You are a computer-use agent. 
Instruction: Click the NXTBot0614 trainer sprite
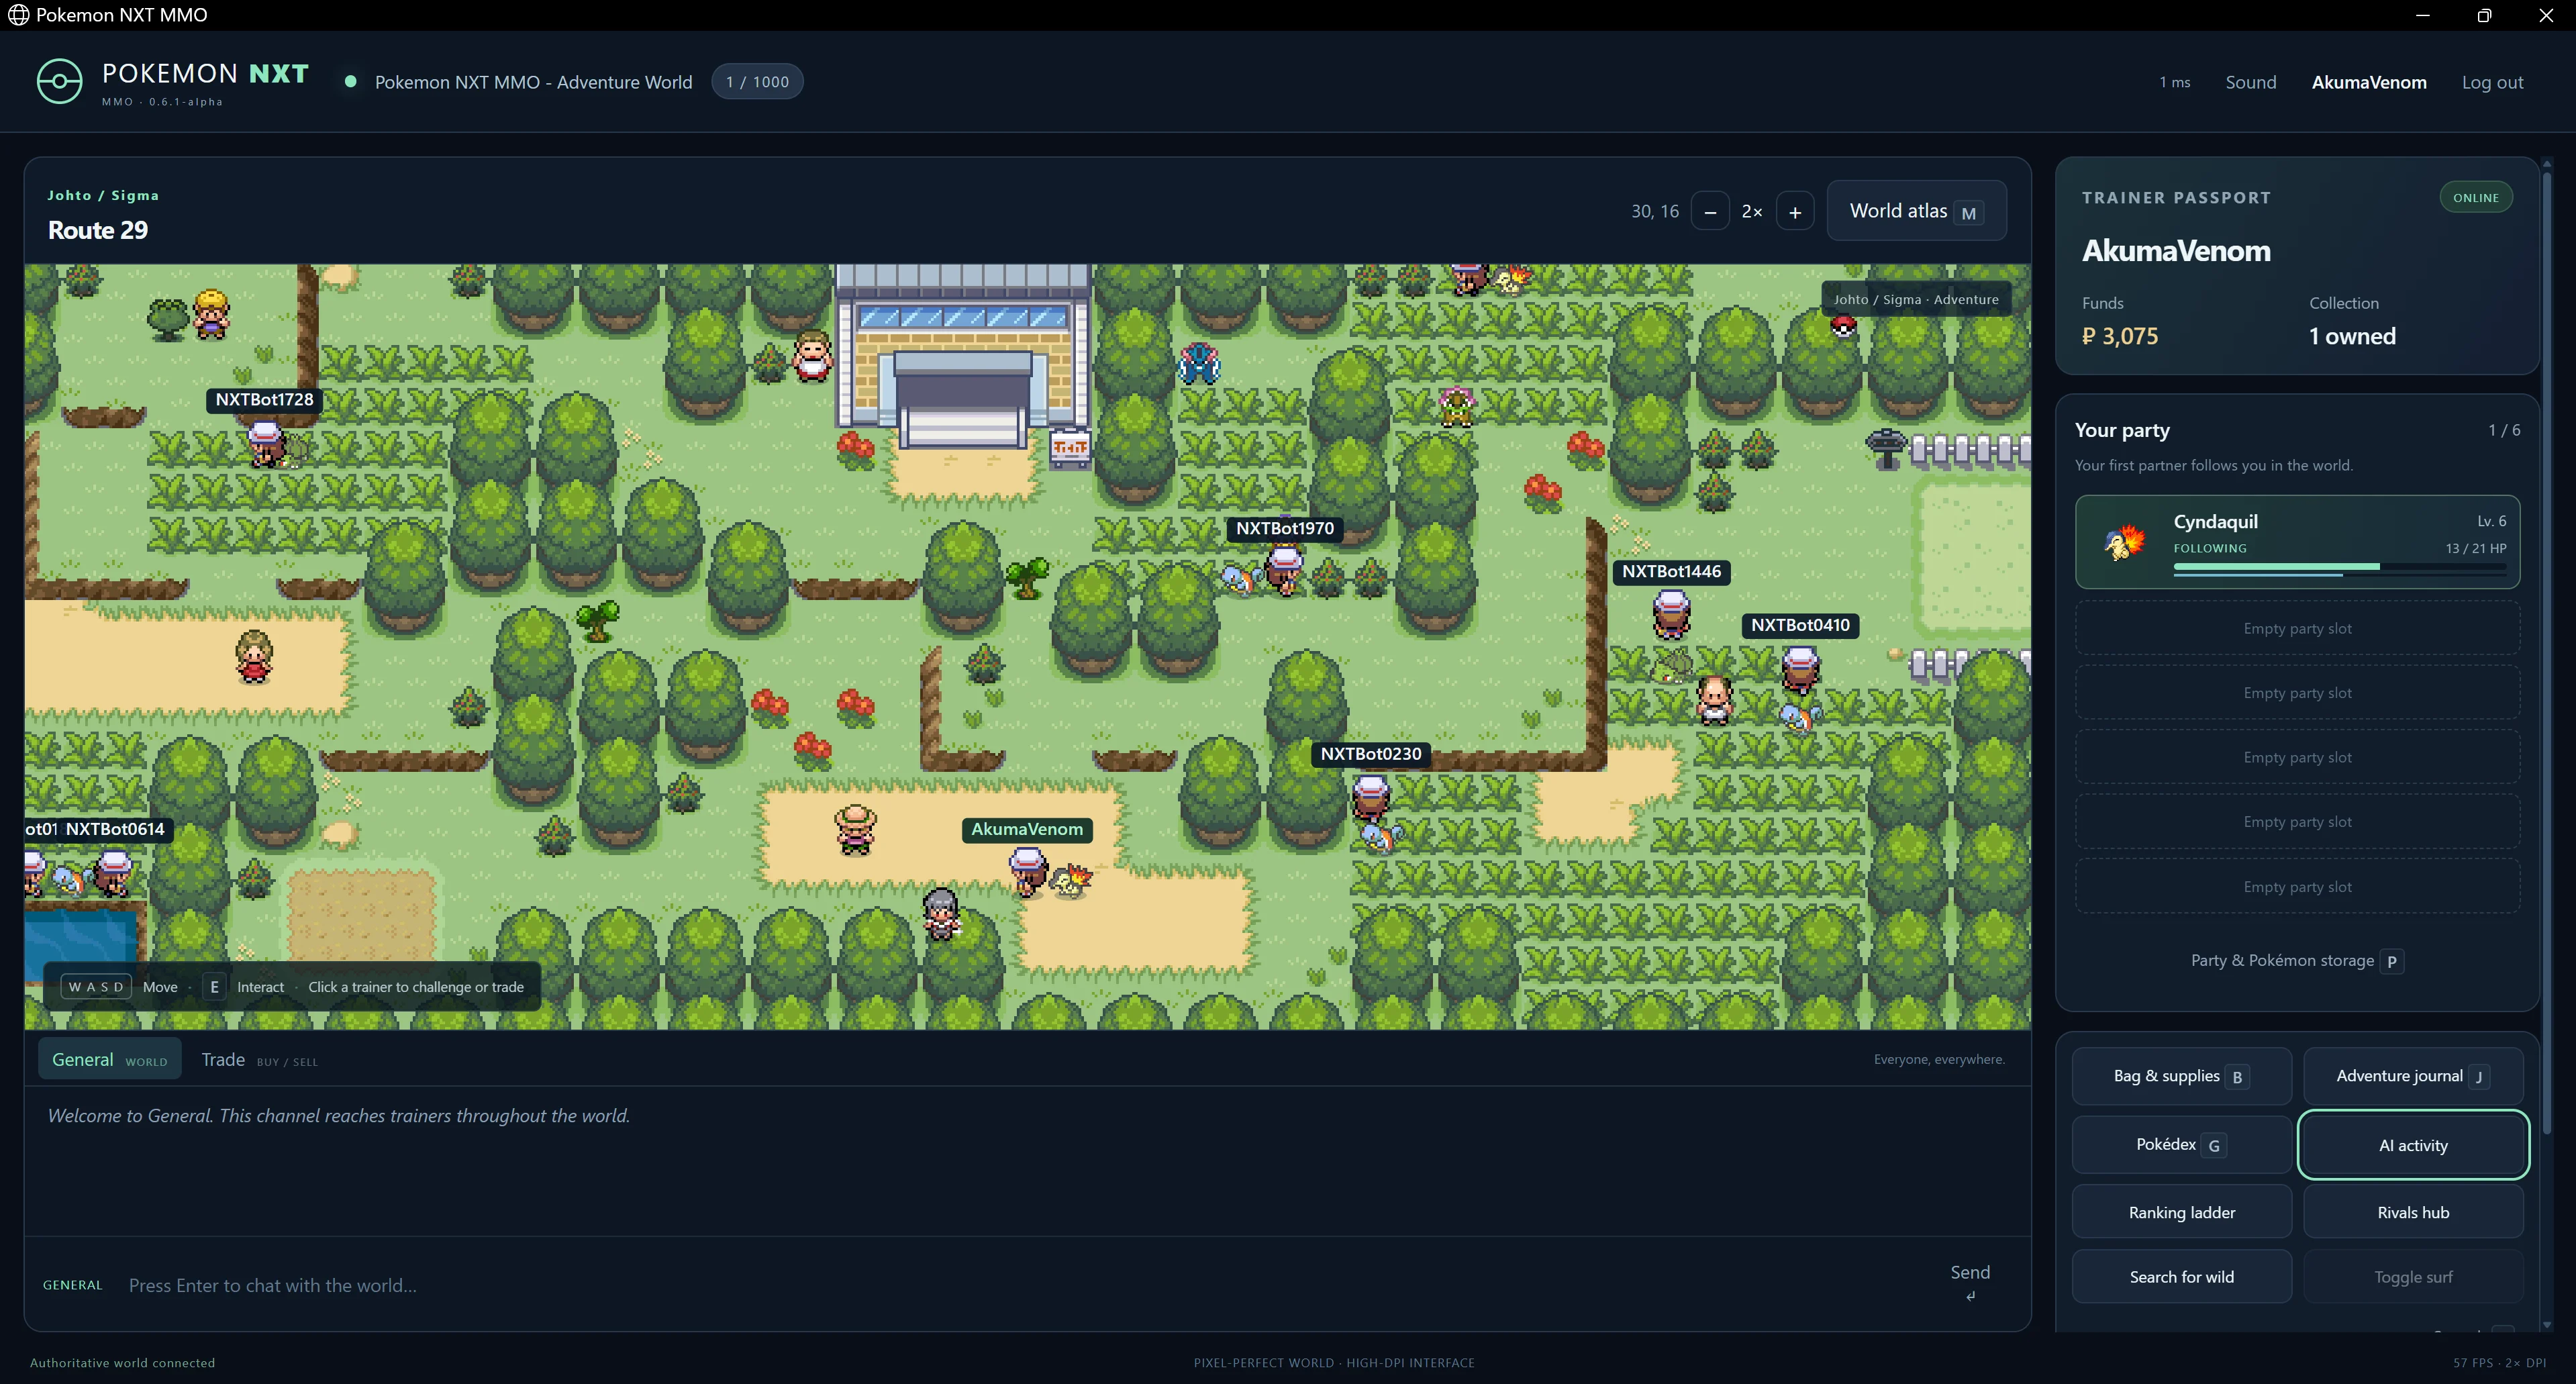pyautogui.click(x=114, y=873)
